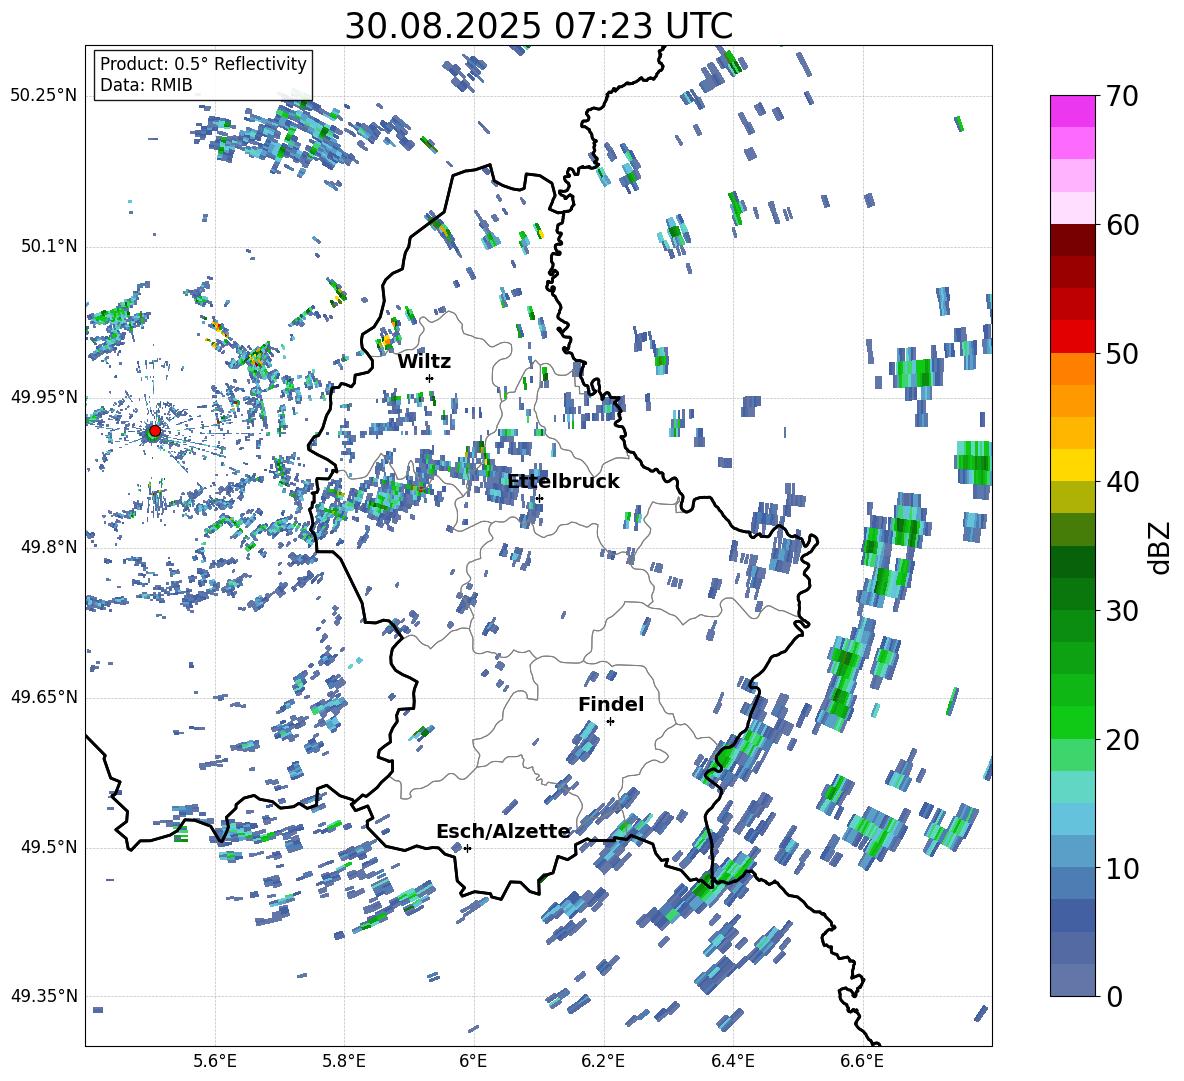Click the 49.8°N latitude label

click(x=50, y=547)
